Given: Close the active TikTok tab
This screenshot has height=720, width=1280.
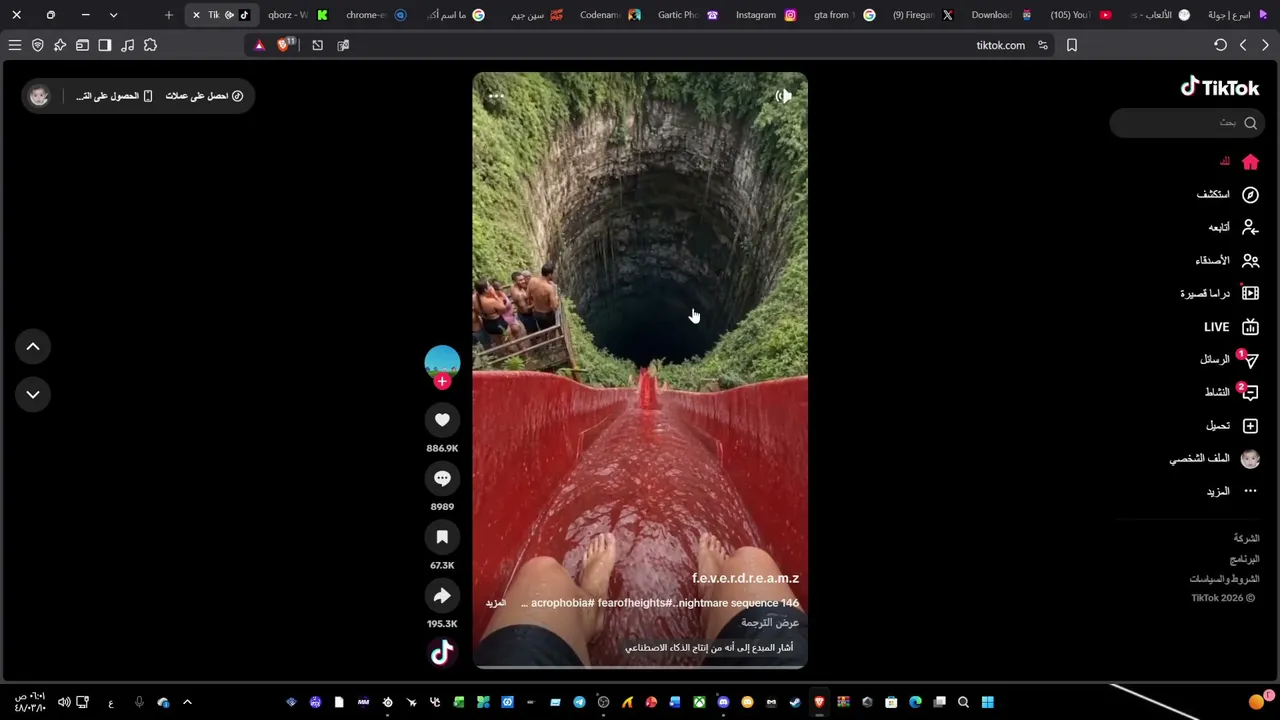Looking at the screenshot, I should (x=196, y=15).
